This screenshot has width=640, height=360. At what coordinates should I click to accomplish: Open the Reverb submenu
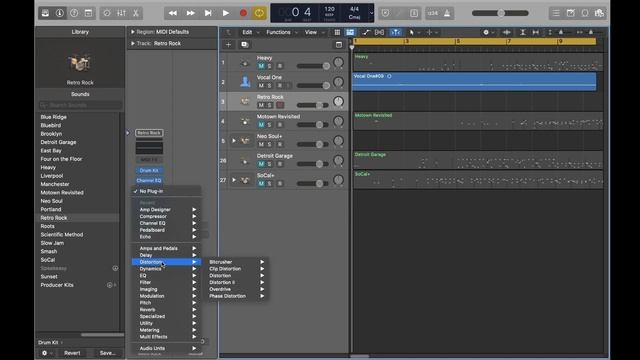tap(167, 309)
